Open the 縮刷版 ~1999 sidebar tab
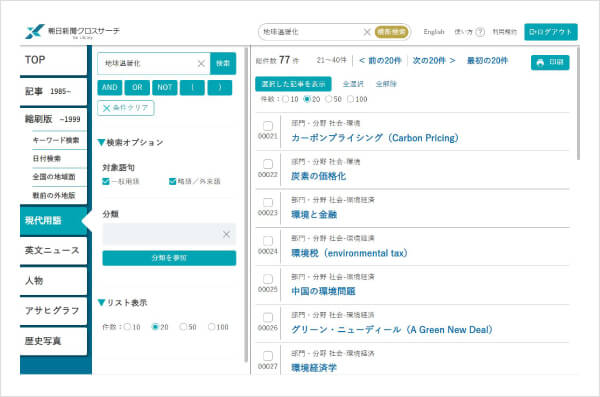Viewport: 600px width, 397px height. tap(54, 119)
